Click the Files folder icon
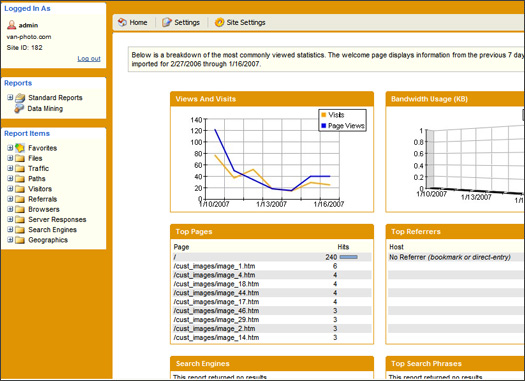The width and height of the screenshot is (525, 381). point(20,158)
